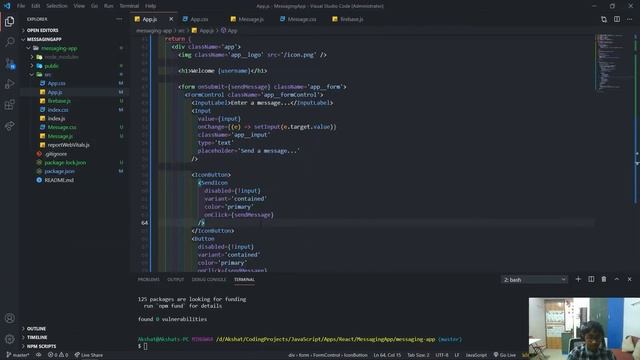Start Live Share from status bar

click(x=89, y=355)
